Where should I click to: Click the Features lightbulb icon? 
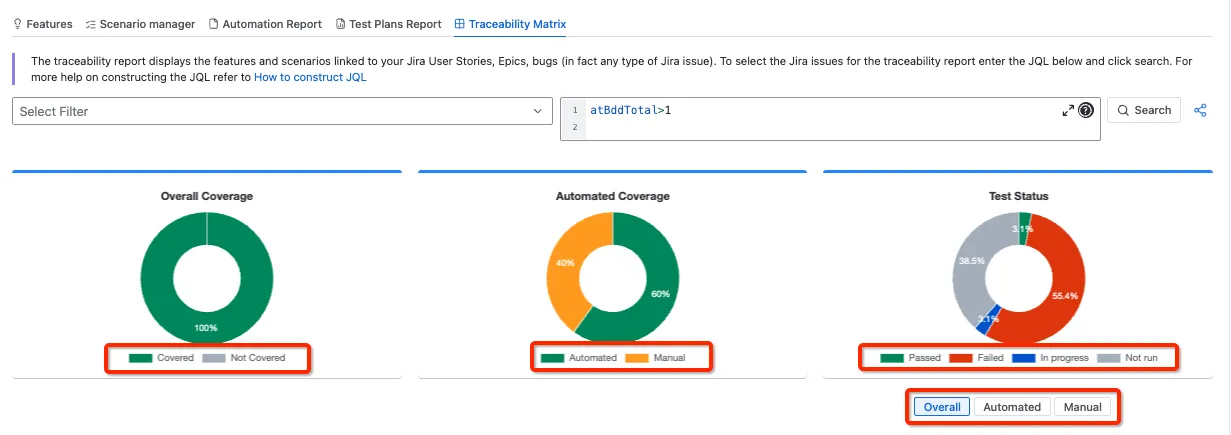click(17, 23)
